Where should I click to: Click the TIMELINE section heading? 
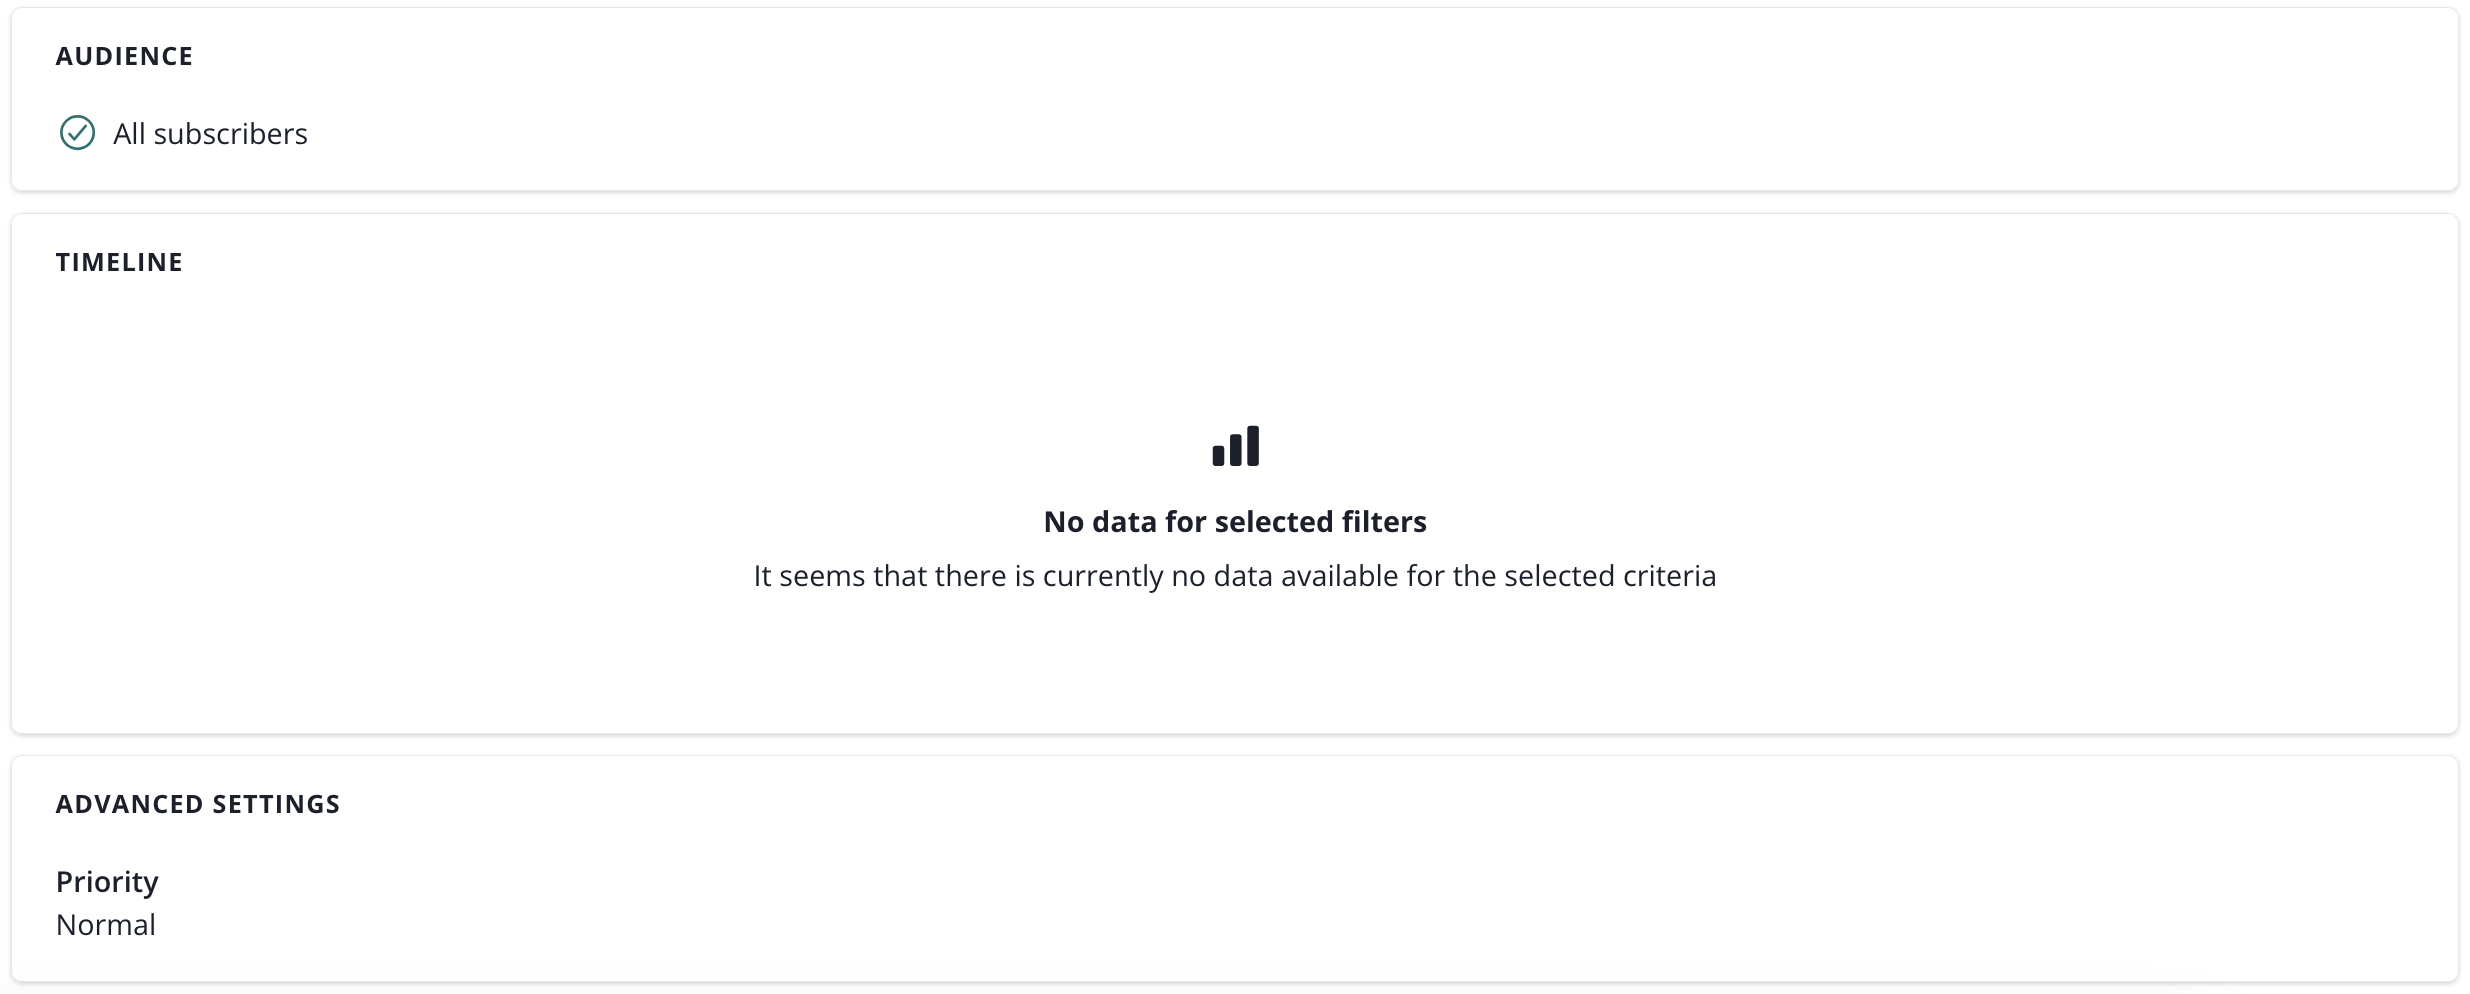pos(119,263)
